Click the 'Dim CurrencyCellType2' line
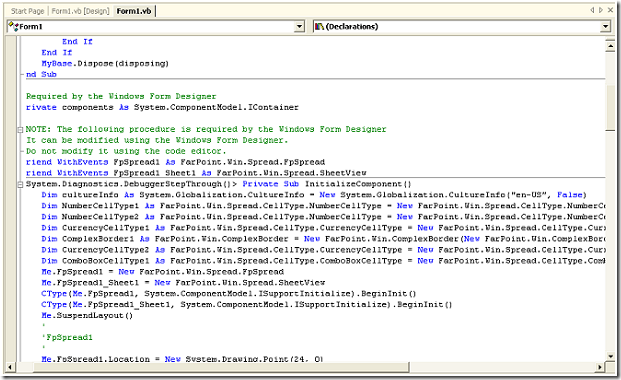 323,250
